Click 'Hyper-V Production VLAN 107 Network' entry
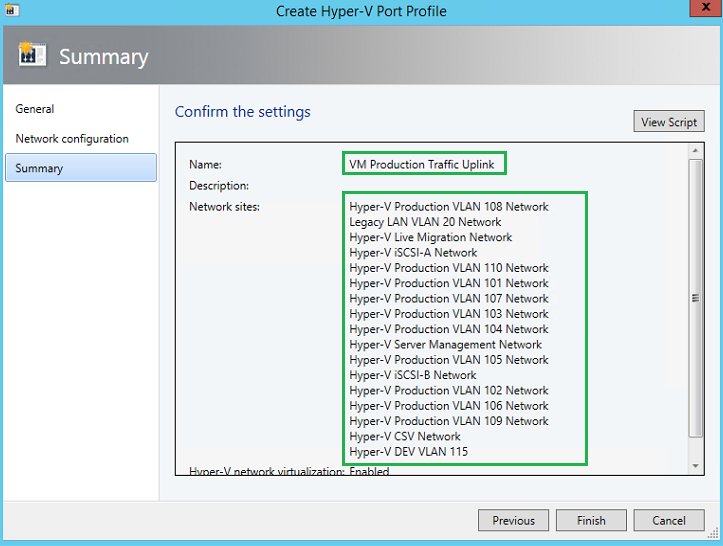723x546 pixels. [x=449, y=298]
